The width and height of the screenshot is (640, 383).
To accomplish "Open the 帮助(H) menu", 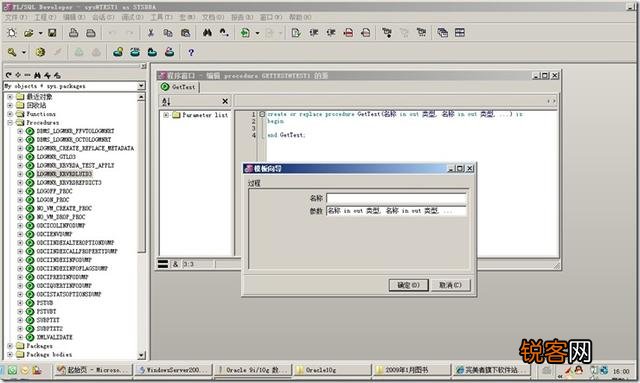I will pos(300,17).
